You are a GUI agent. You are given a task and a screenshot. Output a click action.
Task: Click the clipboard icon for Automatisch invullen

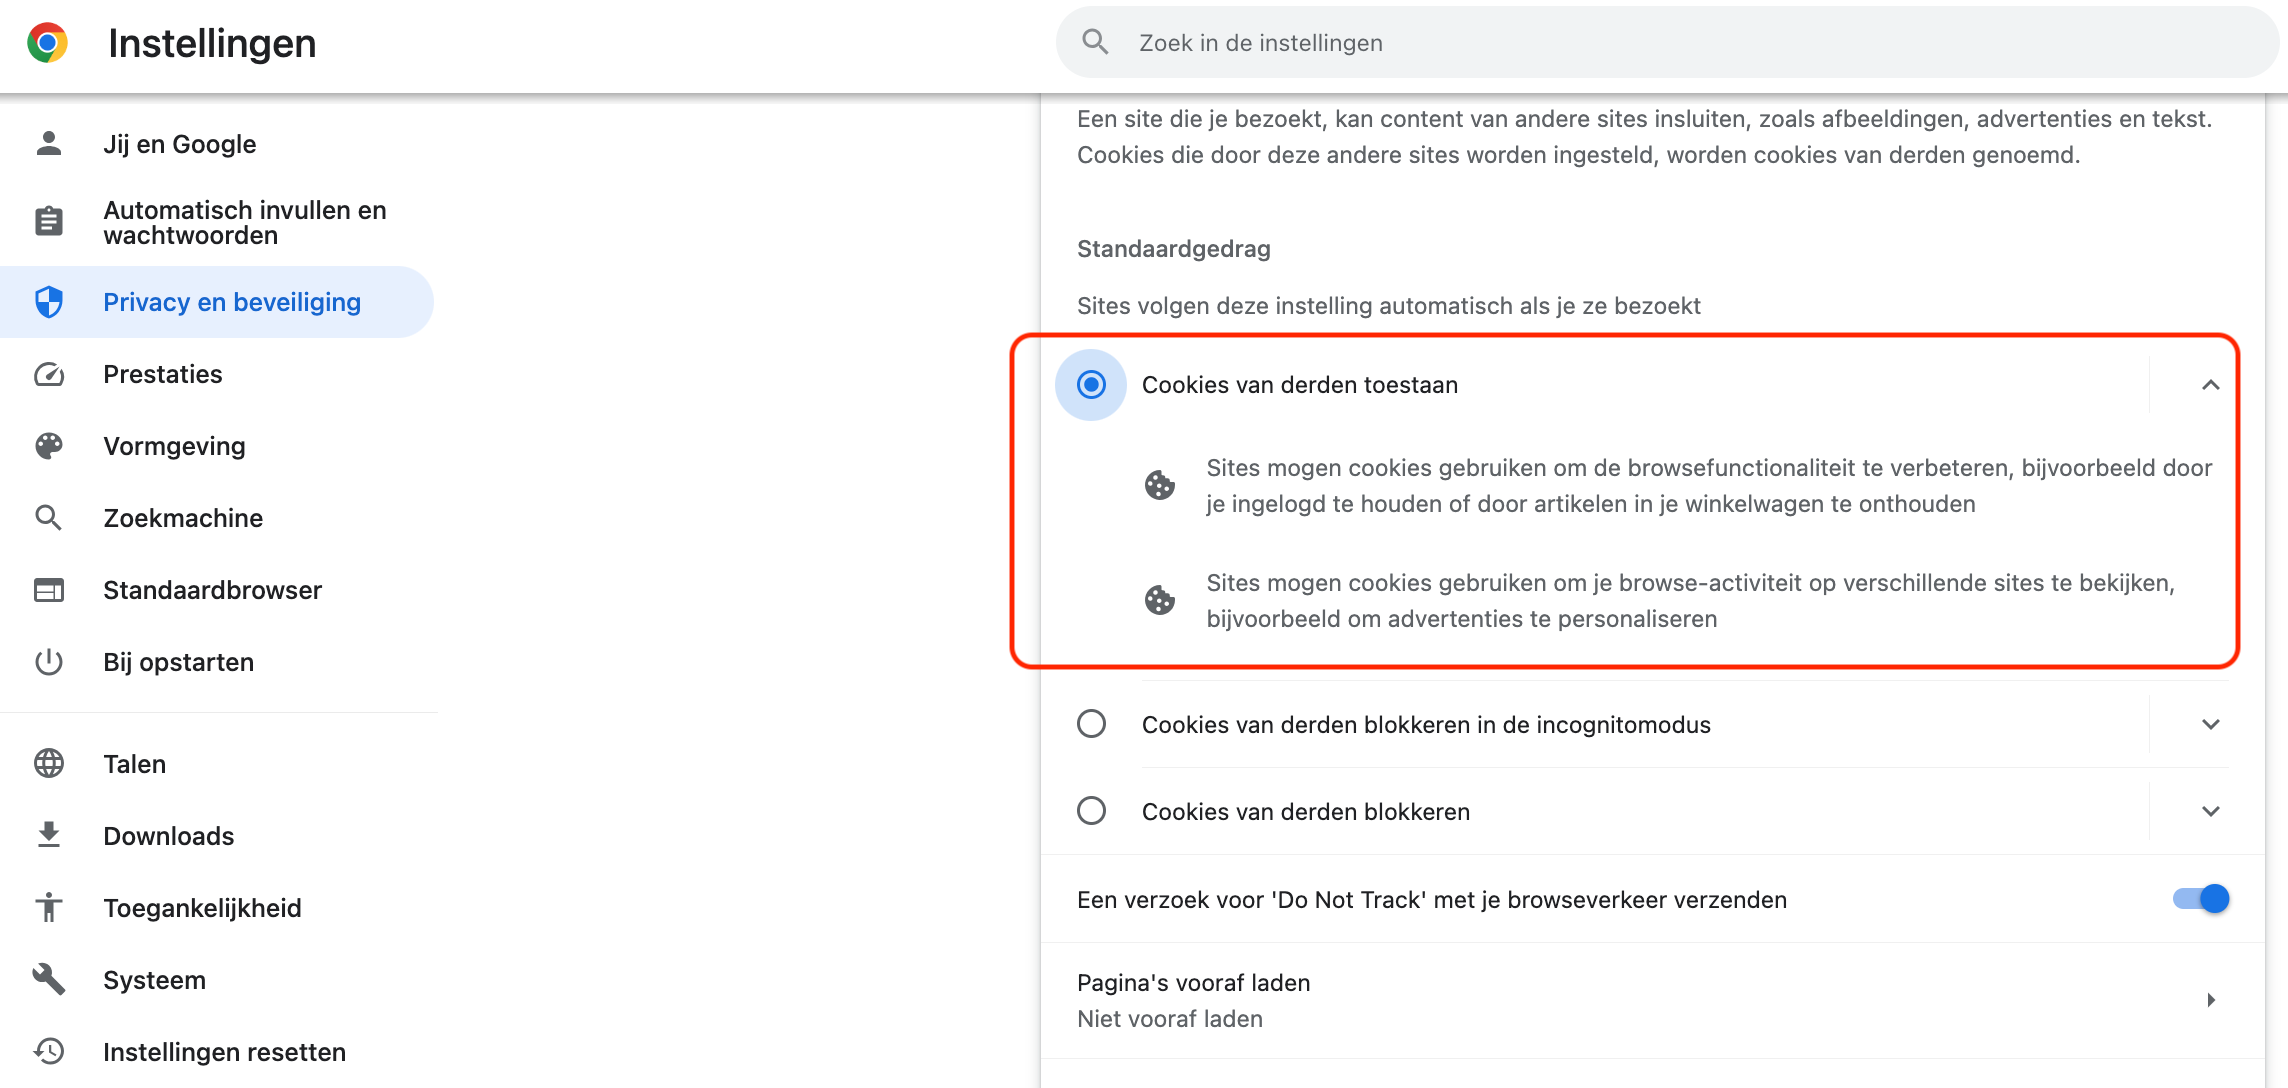click(x=48, y=222)
